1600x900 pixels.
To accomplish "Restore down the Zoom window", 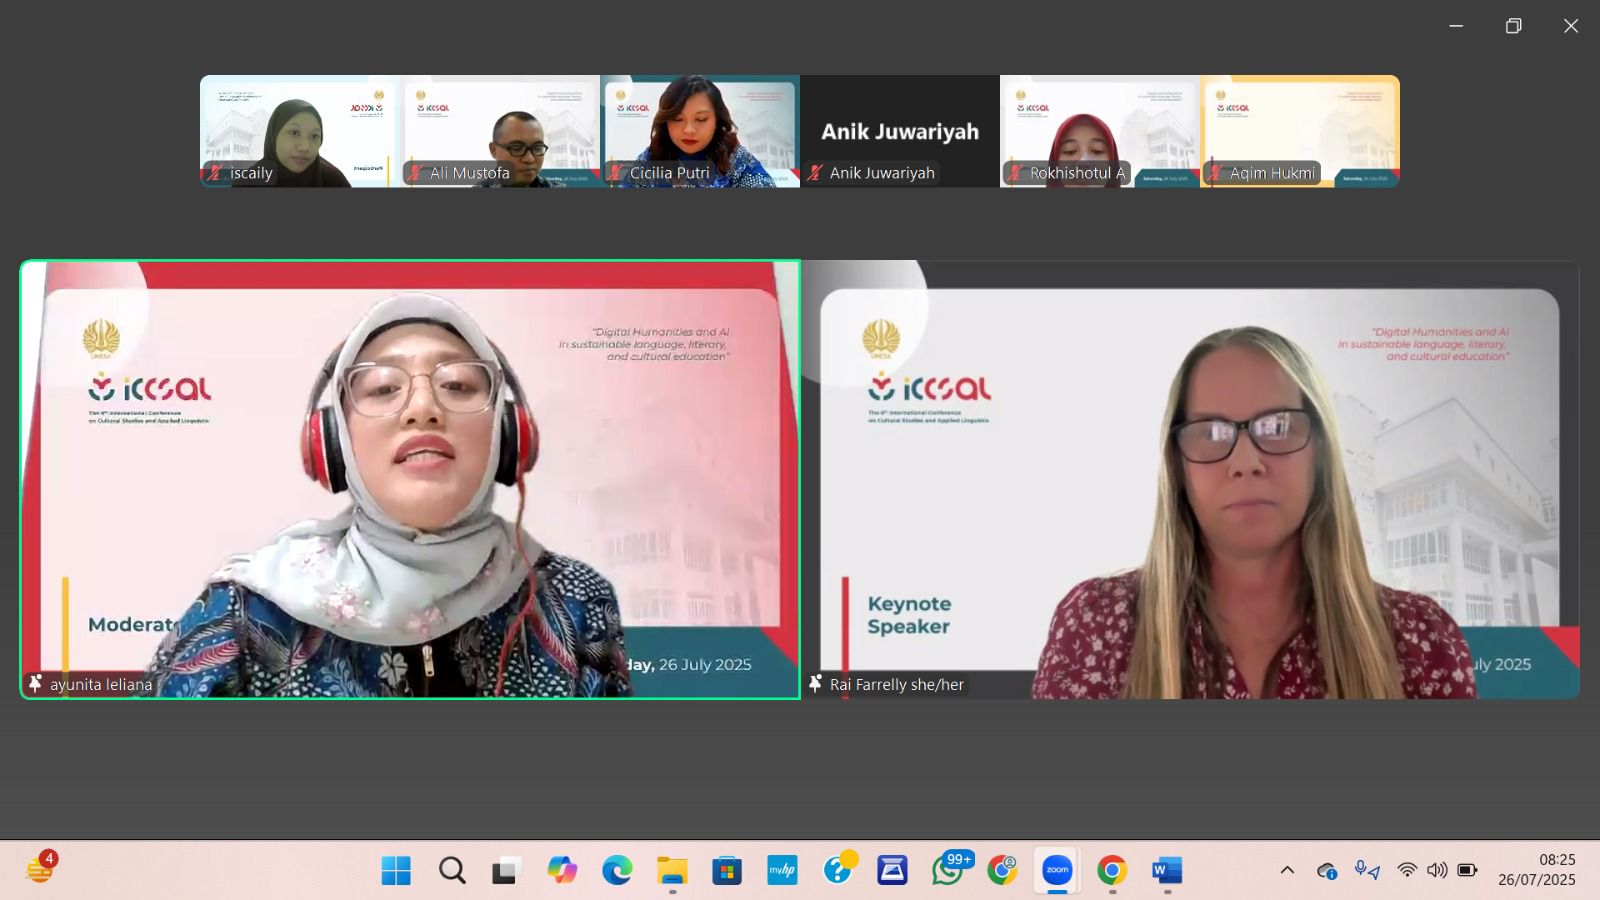I will pyautogui.click(x=1513, y=26).
